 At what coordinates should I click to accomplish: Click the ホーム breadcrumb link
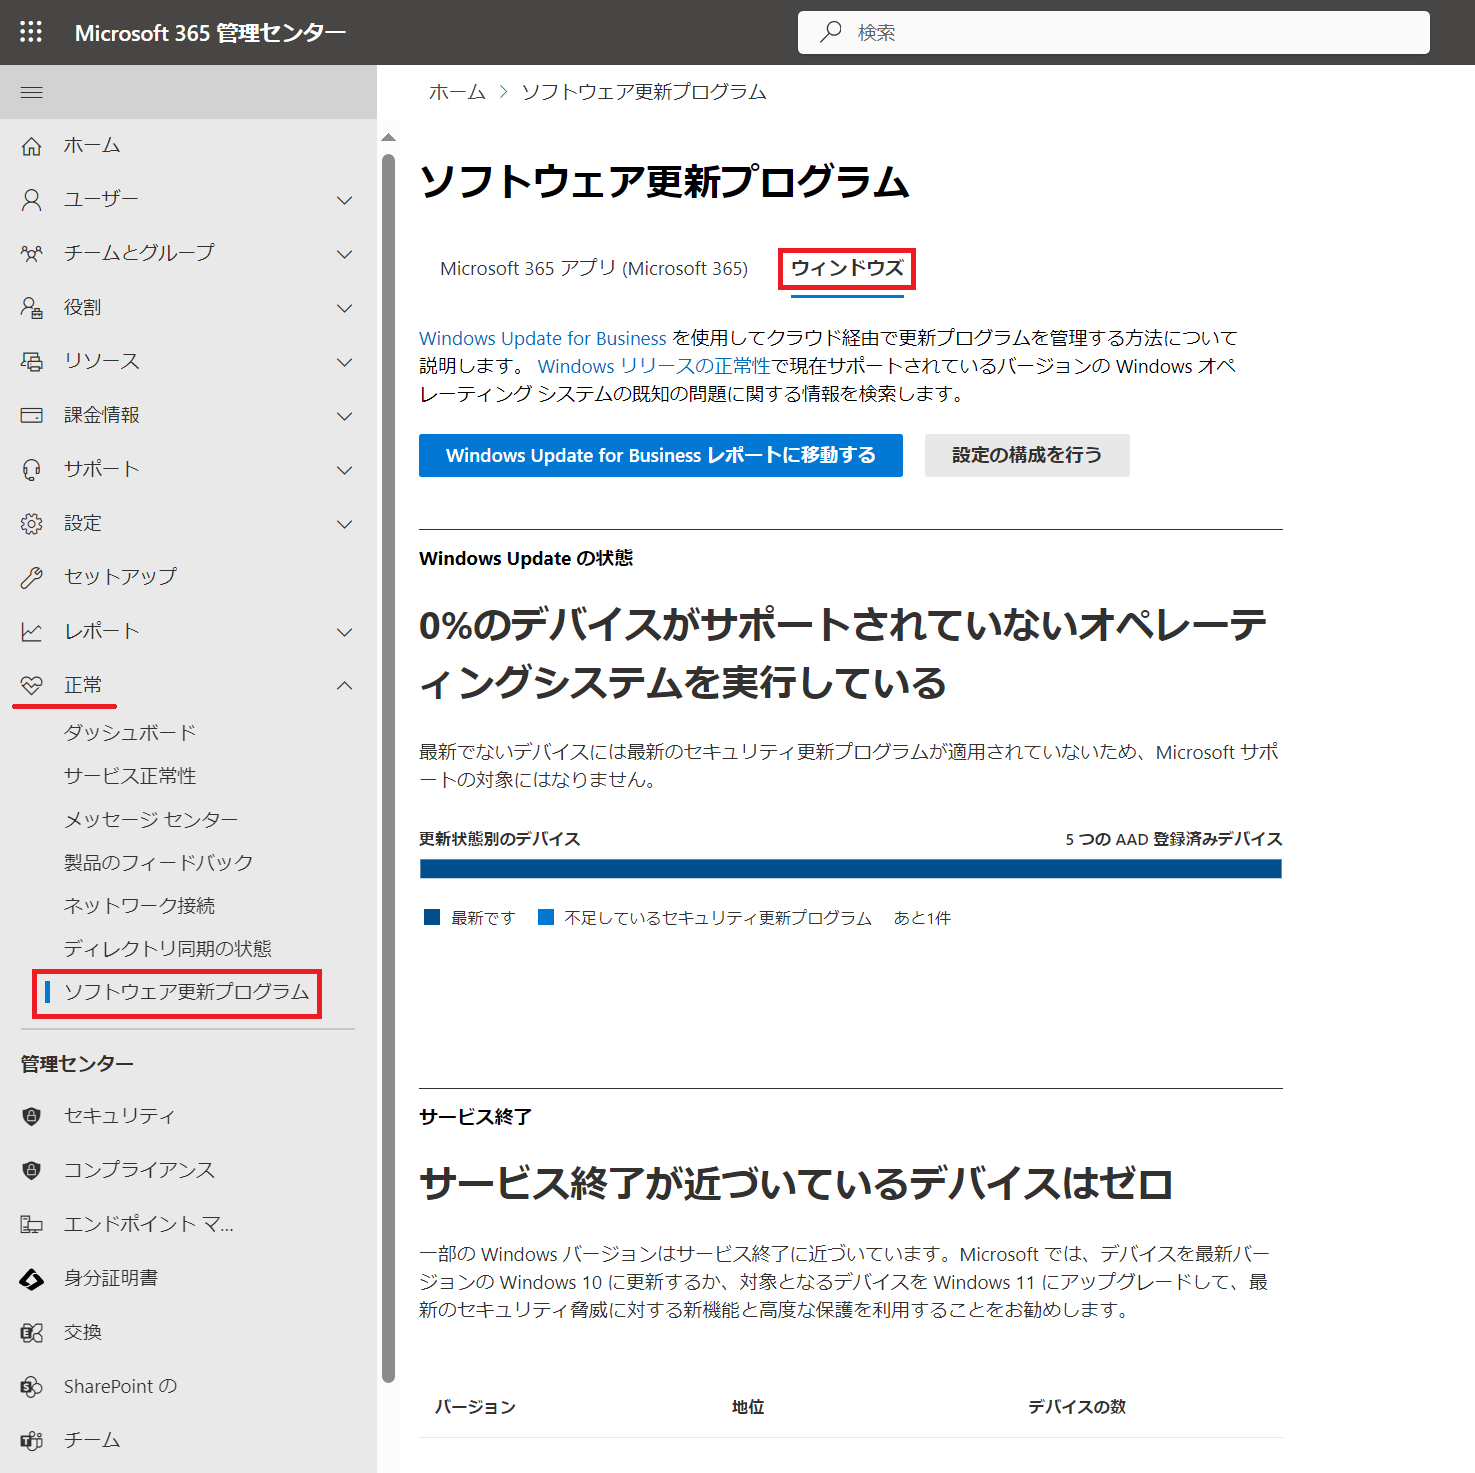tap(457, 92)
